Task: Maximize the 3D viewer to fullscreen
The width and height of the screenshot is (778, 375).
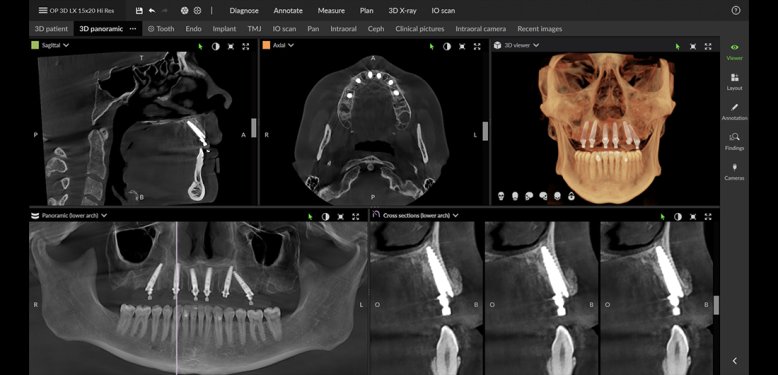Action: 708,46
